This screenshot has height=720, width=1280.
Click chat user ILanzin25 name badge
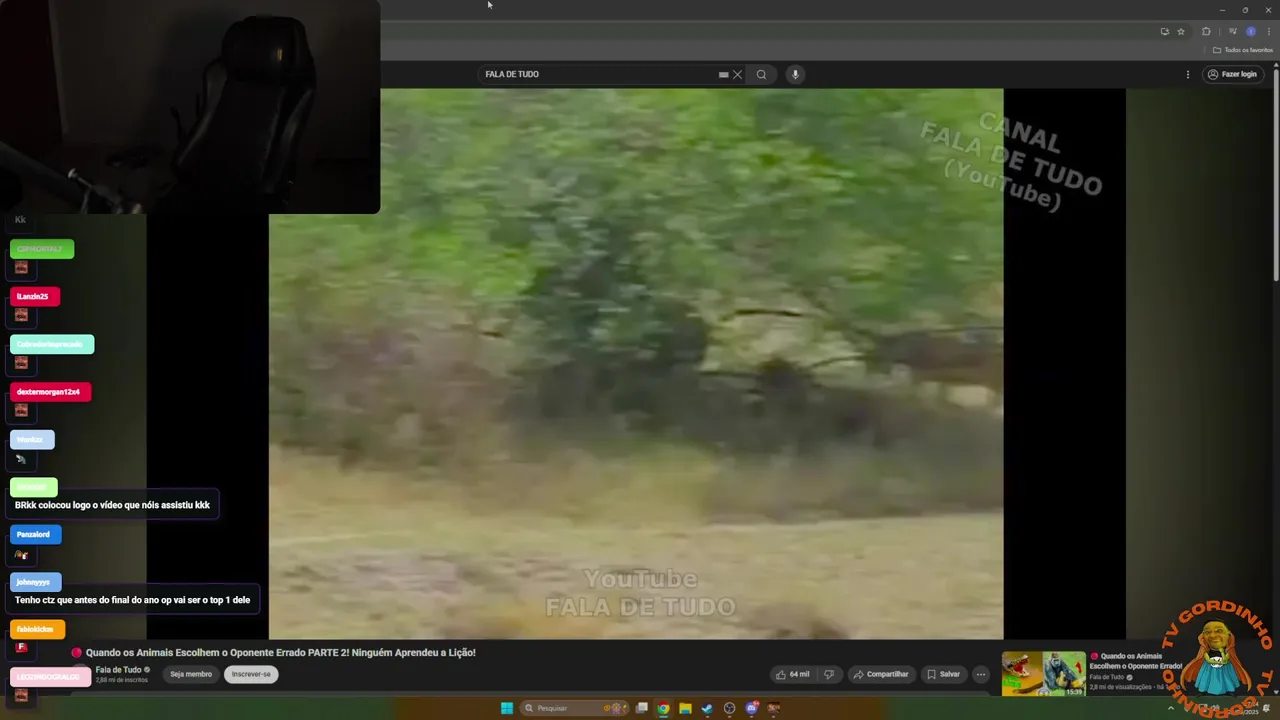pyautogui.click(x=35, y=296)
